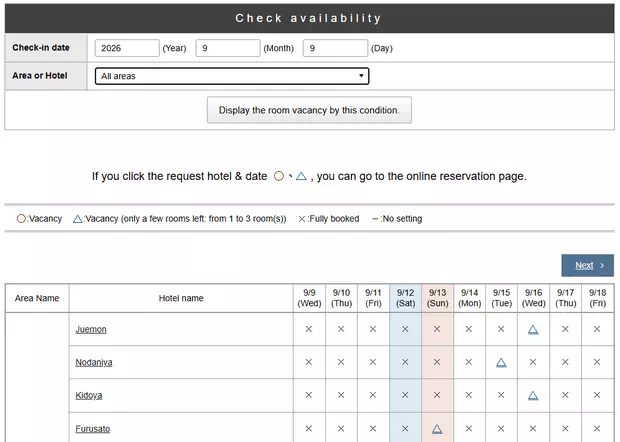Select Kidoya vacancy triangle on 9/16

click(x=533, y=395)
